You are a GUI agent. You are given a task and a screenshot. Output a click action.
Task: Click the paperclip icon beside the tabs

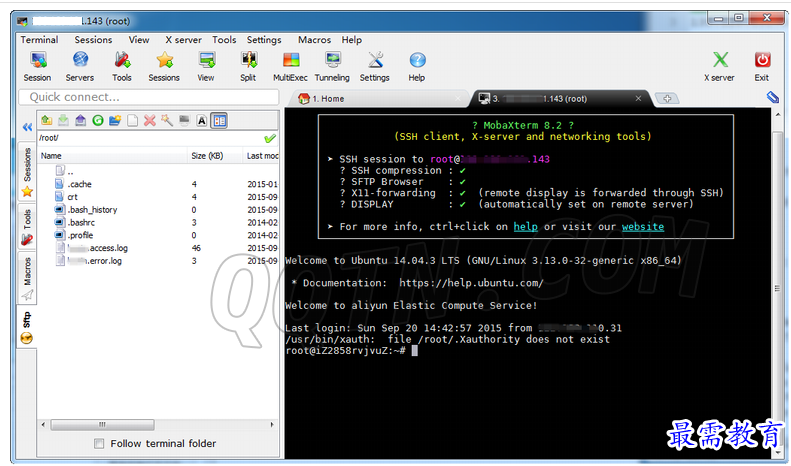773,98
